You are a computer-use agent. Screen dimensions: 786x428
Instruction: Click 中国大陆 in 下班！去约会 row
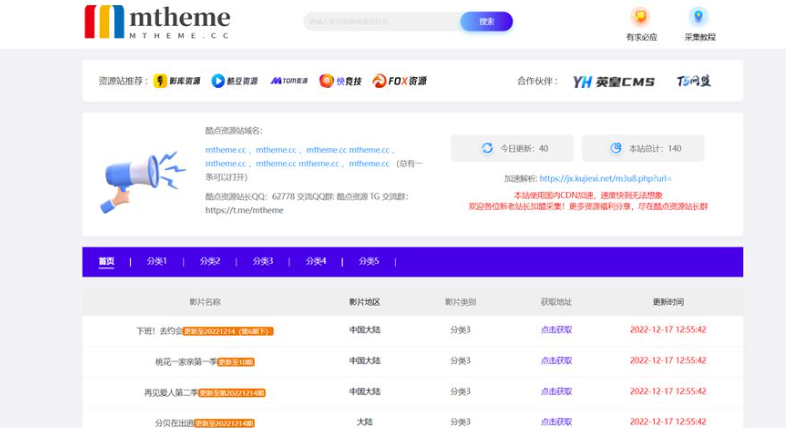[x=364, y=330]
